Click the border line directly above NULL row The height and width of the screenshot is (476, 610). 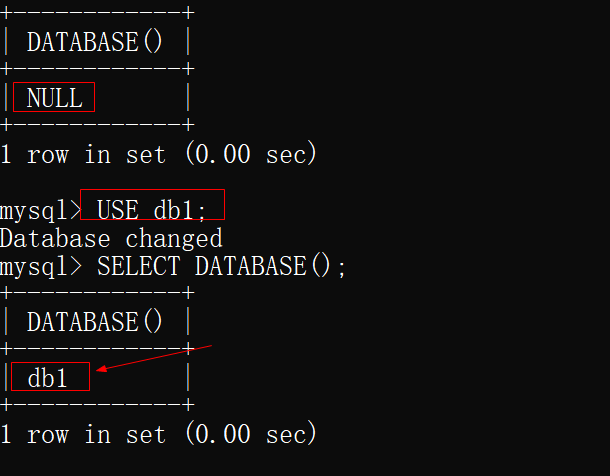tap(97, 69)
